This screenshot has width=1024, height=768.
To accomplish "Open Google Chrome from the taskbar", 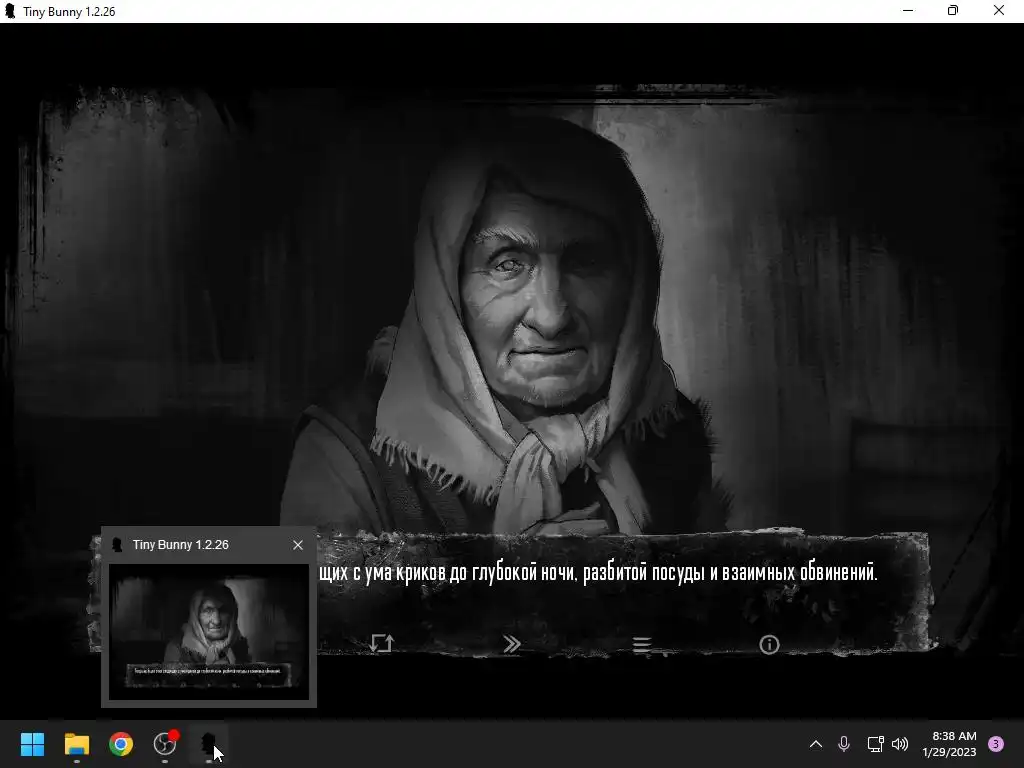I will click(x=121, y=744).
